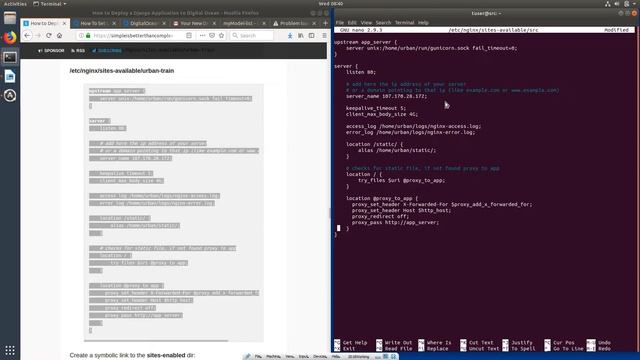
Task: Switch to 'mpModel-list' tab
Action: click(x=244, y=23)
